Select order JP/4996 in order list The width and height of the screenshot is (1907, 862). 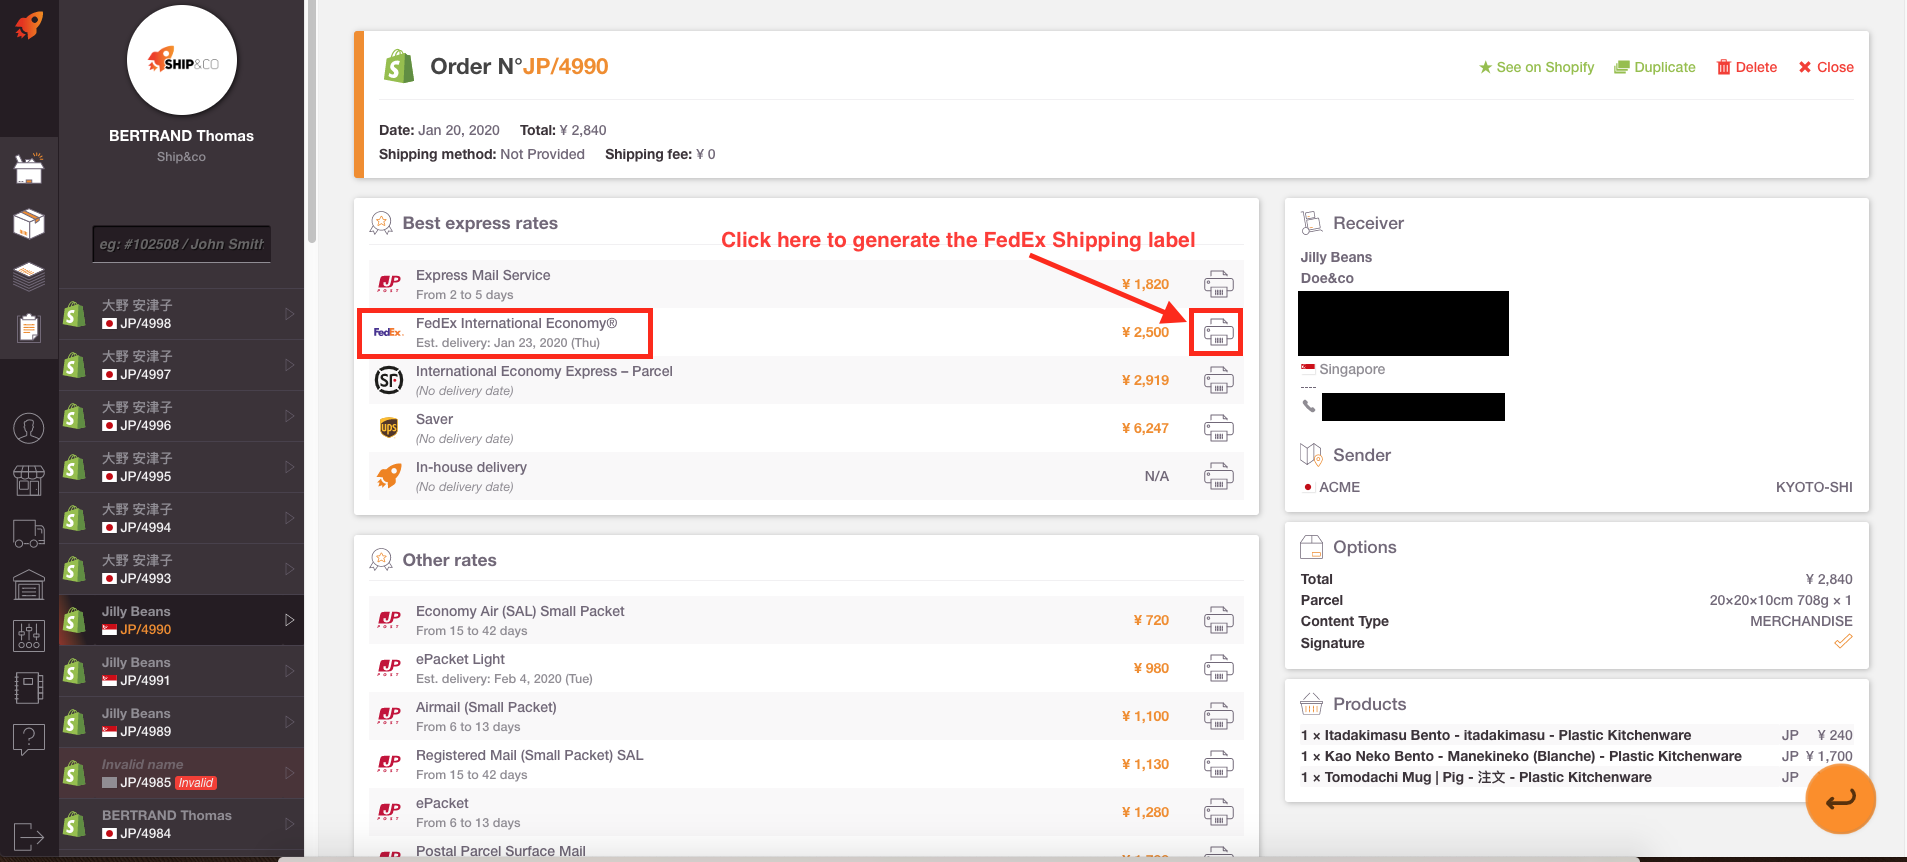point(181,416)
